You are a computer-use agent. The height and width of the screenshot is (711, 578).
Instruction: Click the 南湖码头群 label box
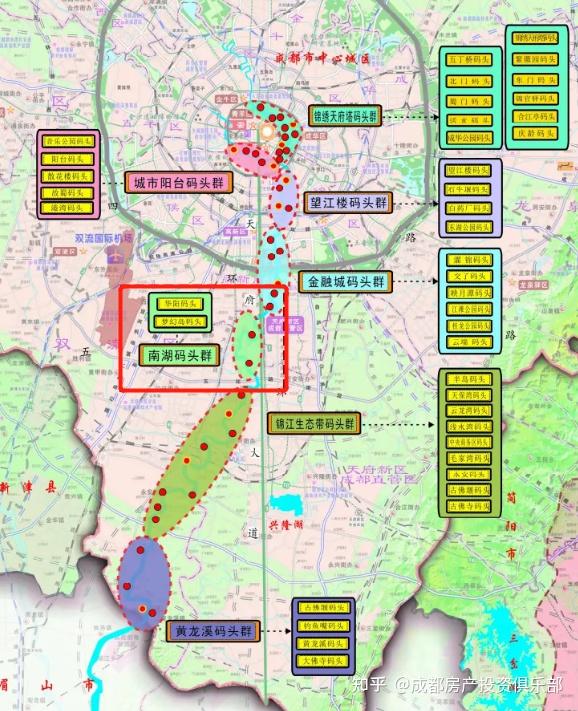coord(180,355)
